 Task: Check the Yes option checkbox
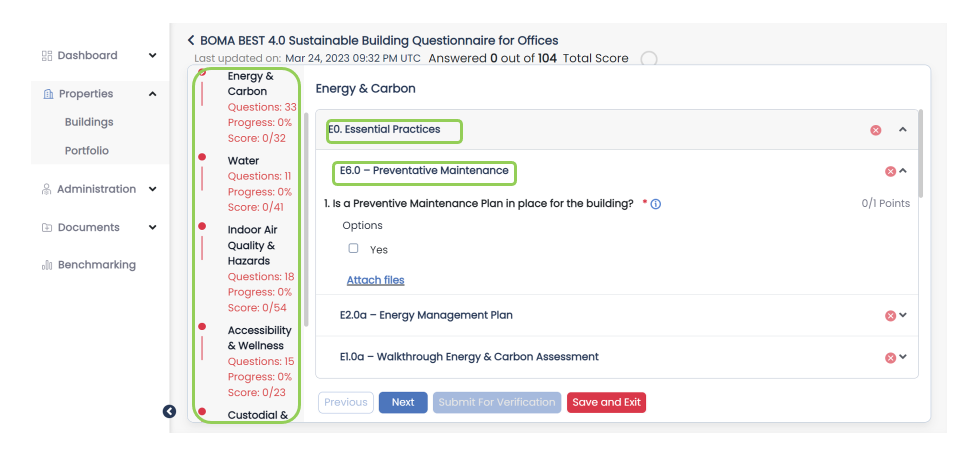tap(353, 248)
